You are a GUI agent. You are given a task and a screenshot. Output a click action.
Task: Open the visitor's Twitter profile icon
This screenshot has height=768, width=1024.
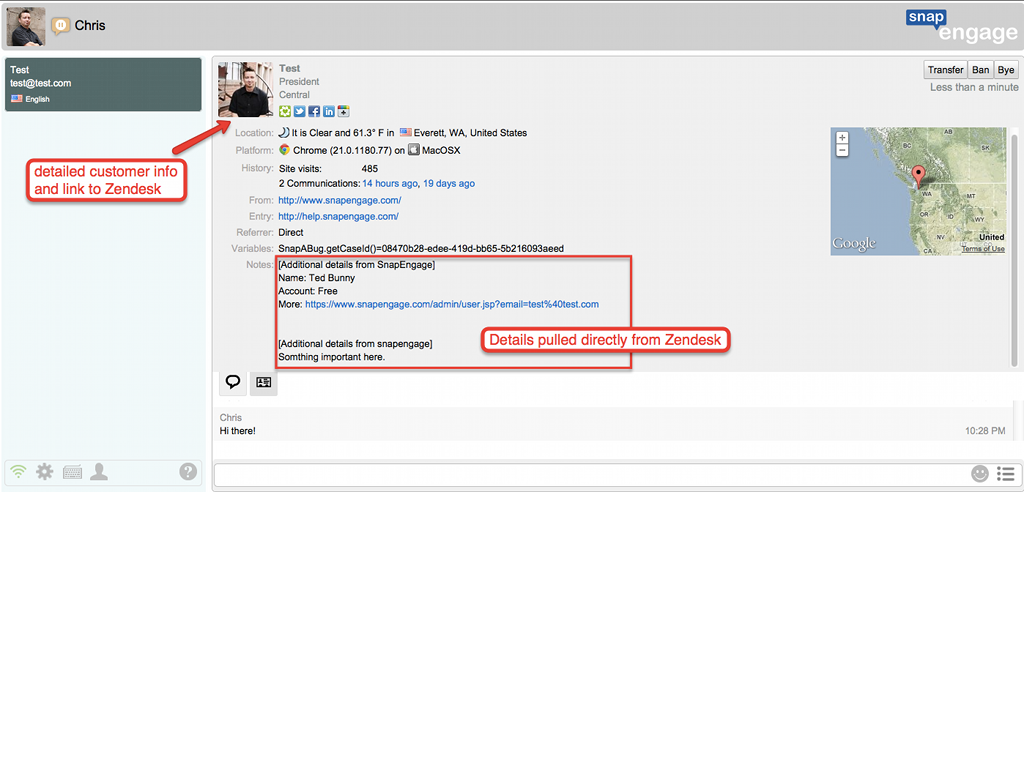[299, 111]
